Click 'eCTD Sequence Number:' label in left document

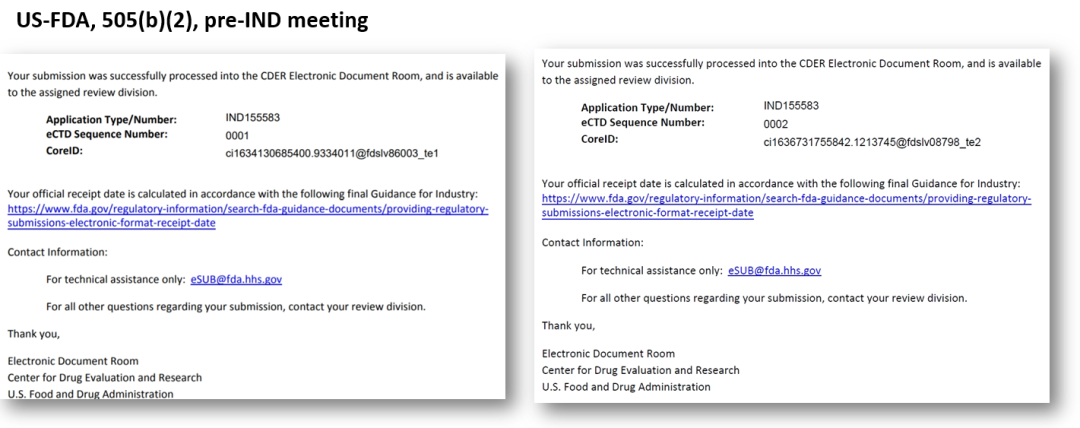coord(107,134)
